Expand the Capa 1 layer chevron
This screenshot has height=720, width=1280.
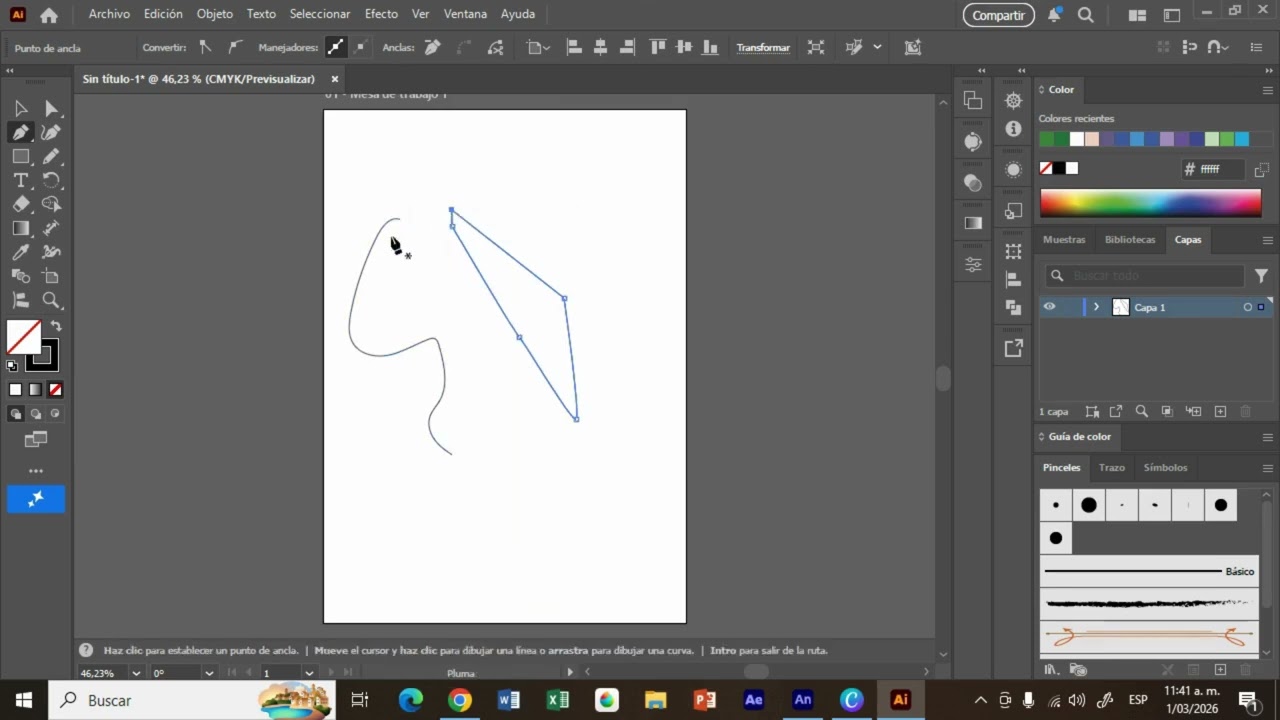[x=1096, y=307]
